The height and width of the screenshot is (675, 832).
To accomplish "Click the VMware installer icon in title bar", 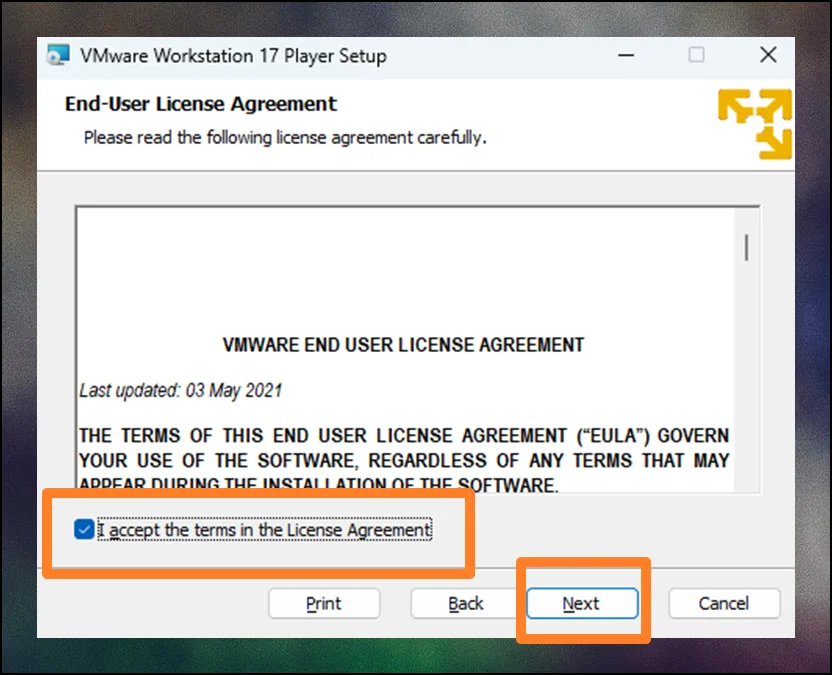I will coord(58,55).
